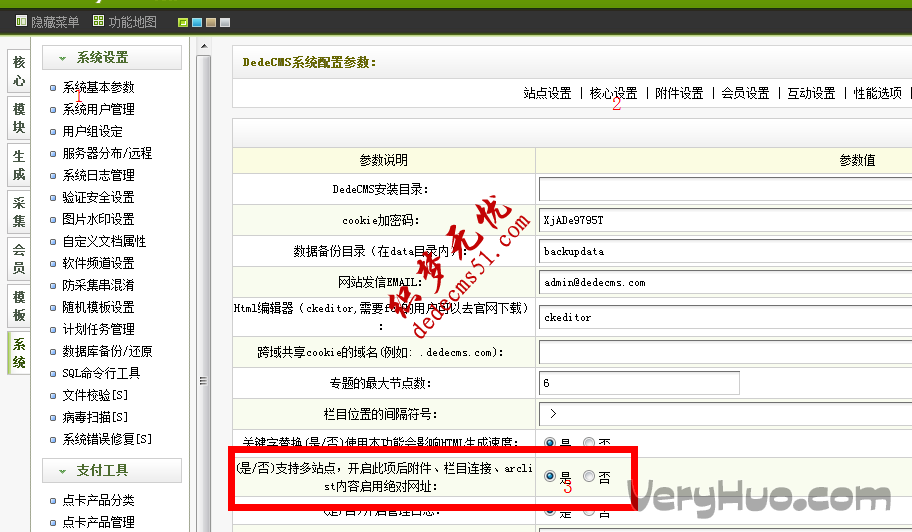Go to 附件设置 settings tab

click(x=679, y=93)
